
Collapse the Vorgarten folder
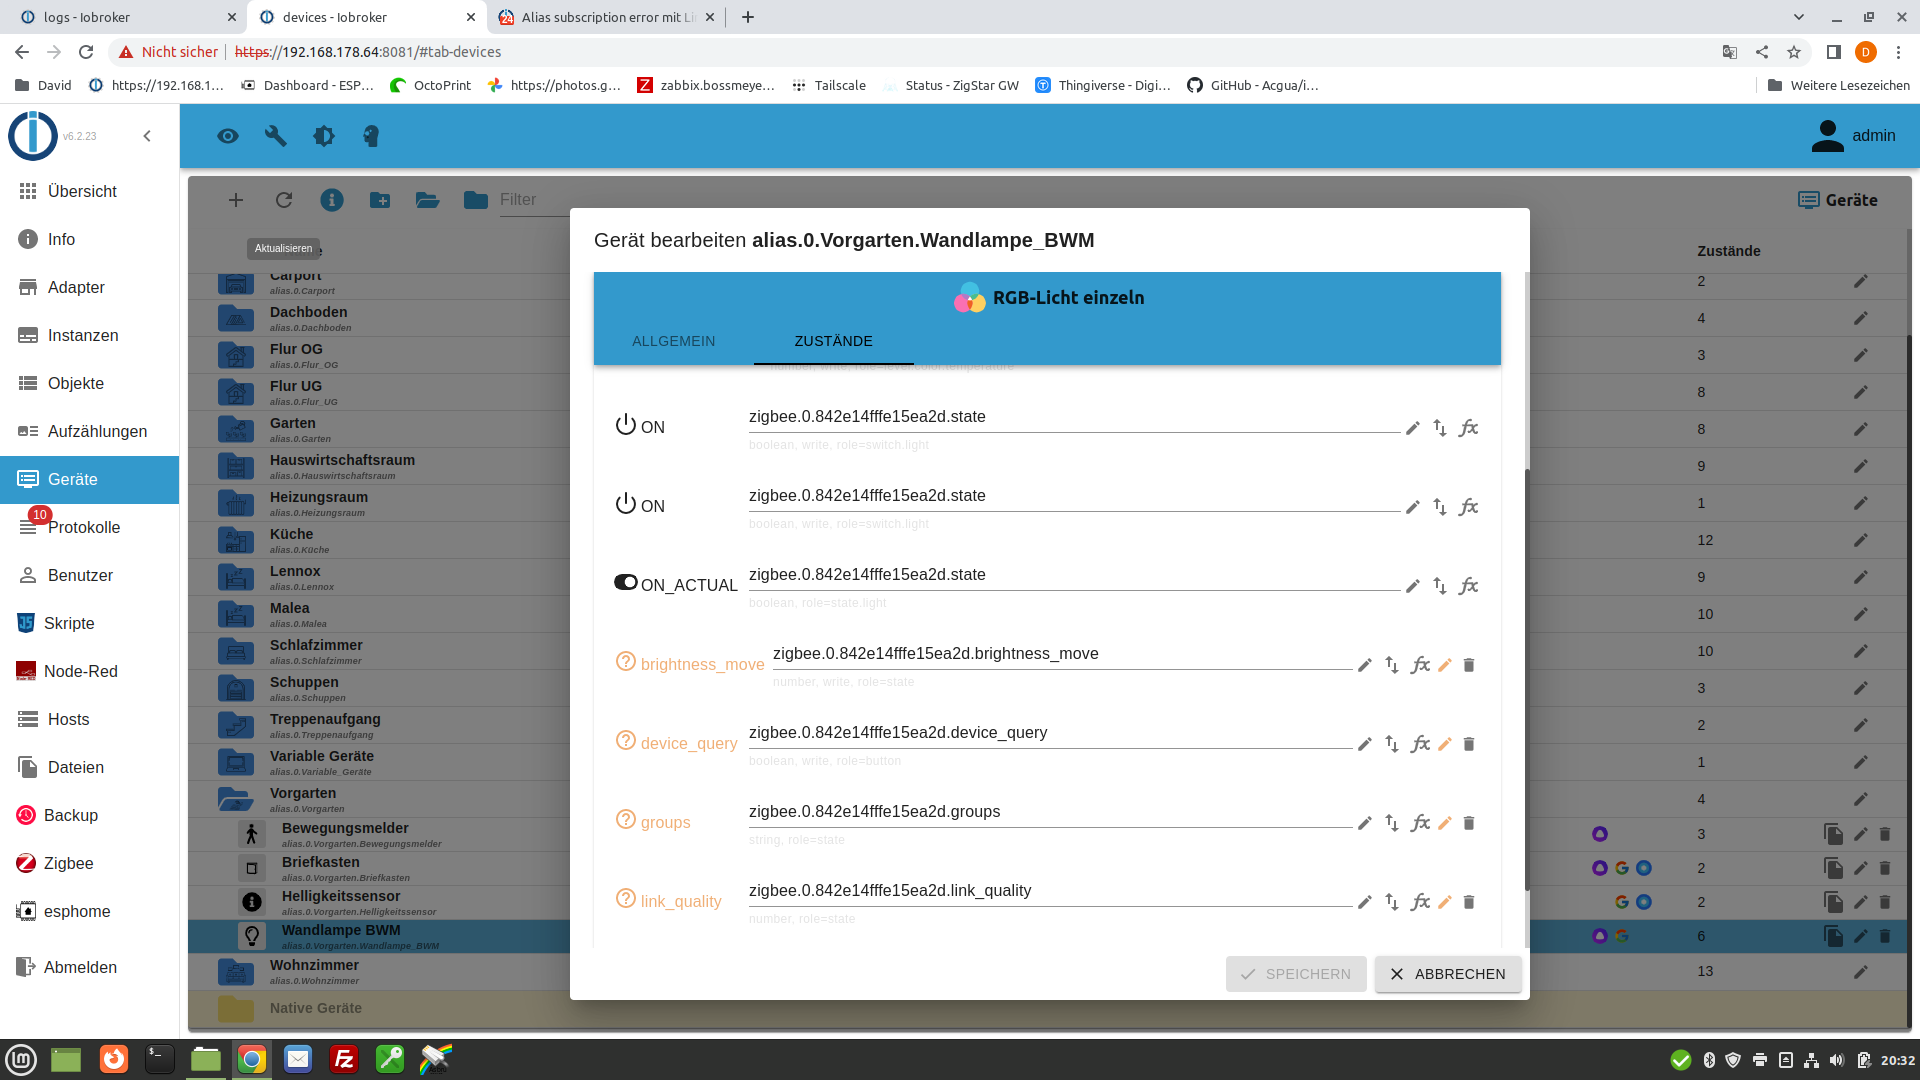point(236,799)
